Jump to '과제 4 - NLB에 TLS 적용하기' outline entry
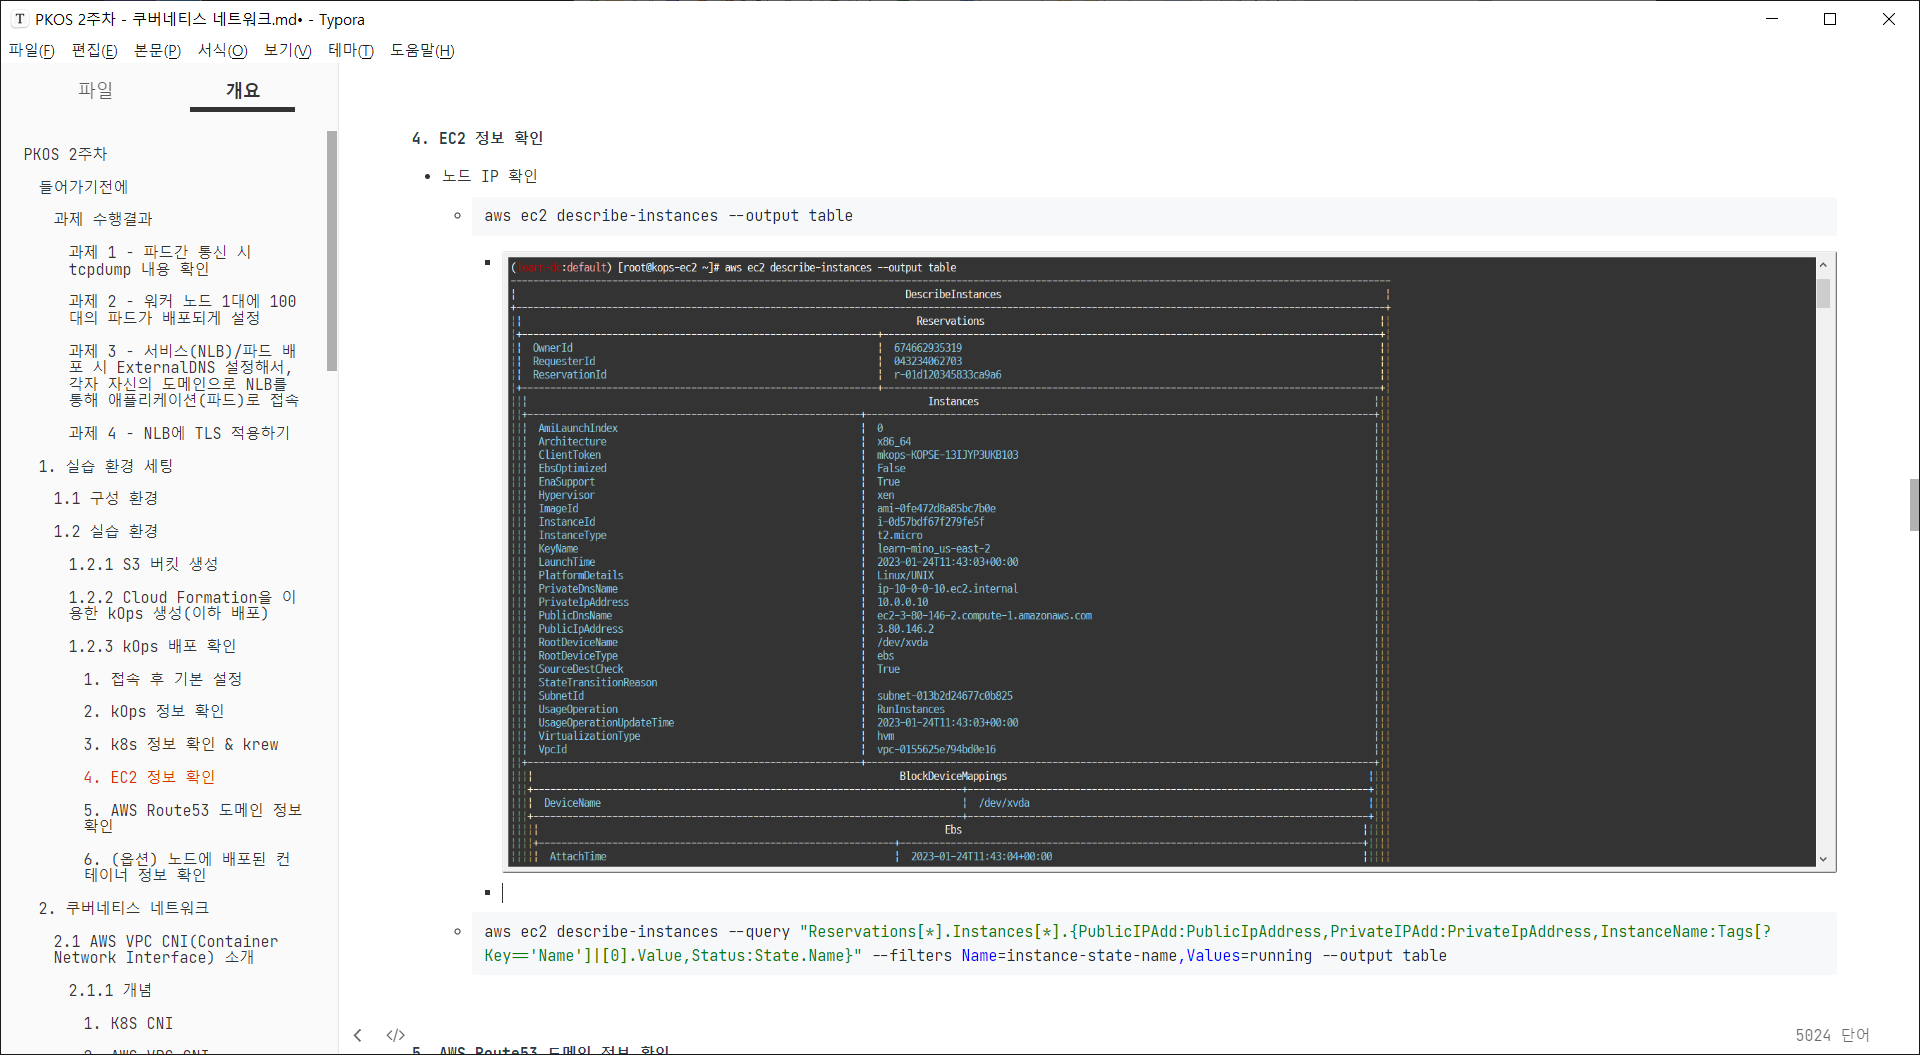This screenshot has height=1055, width=1920. coord(178,432)
